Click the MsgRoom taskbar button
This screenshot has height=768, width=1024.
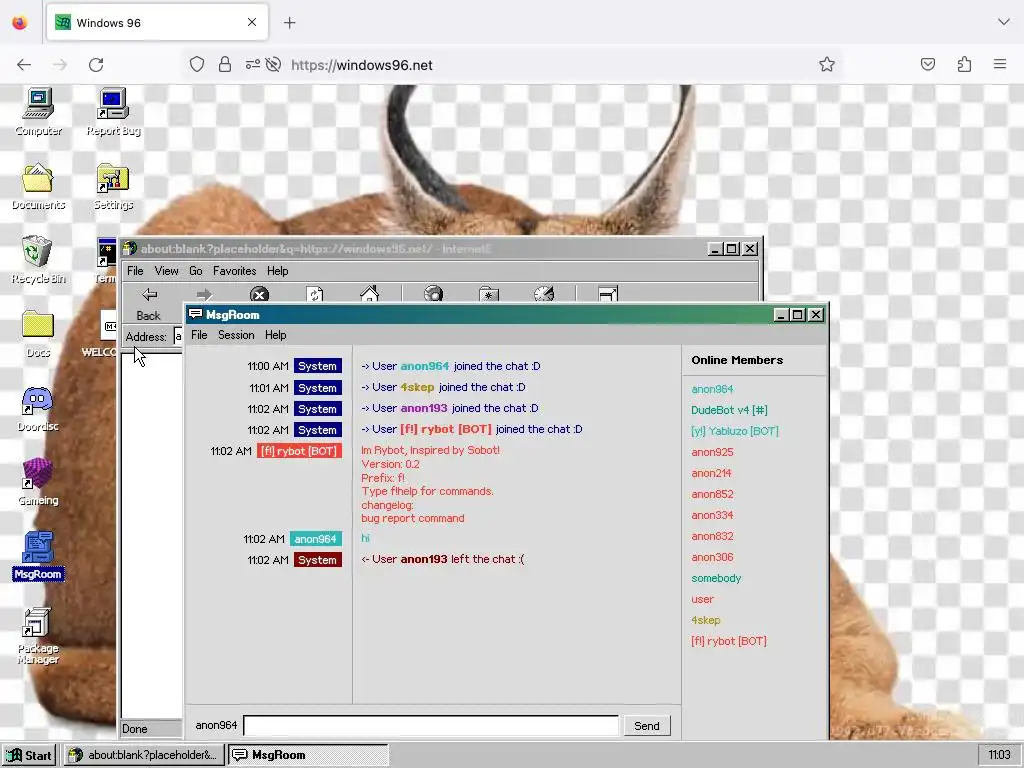(x=308, y=755)
